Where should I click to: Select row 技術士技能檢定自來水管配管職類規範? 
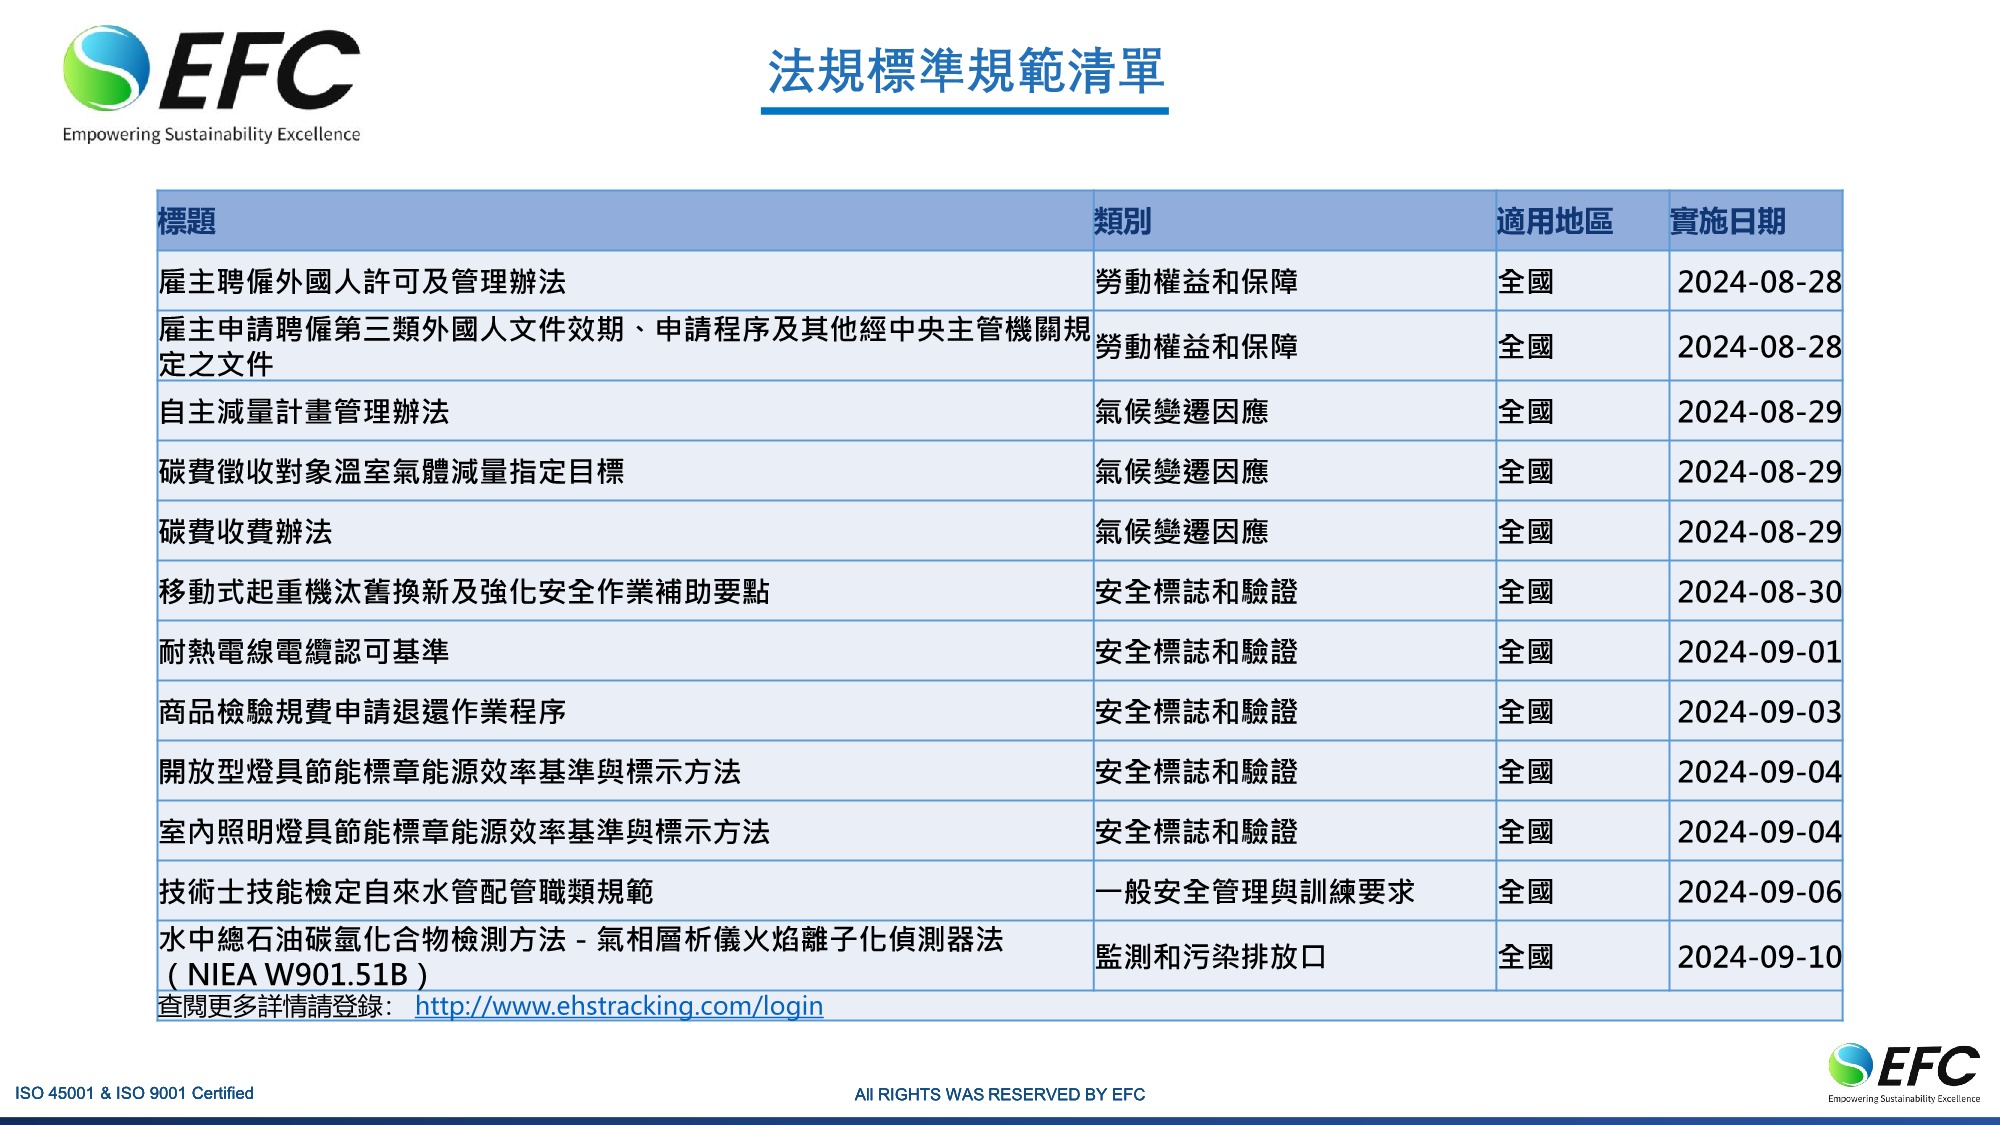coord(1000,891)
